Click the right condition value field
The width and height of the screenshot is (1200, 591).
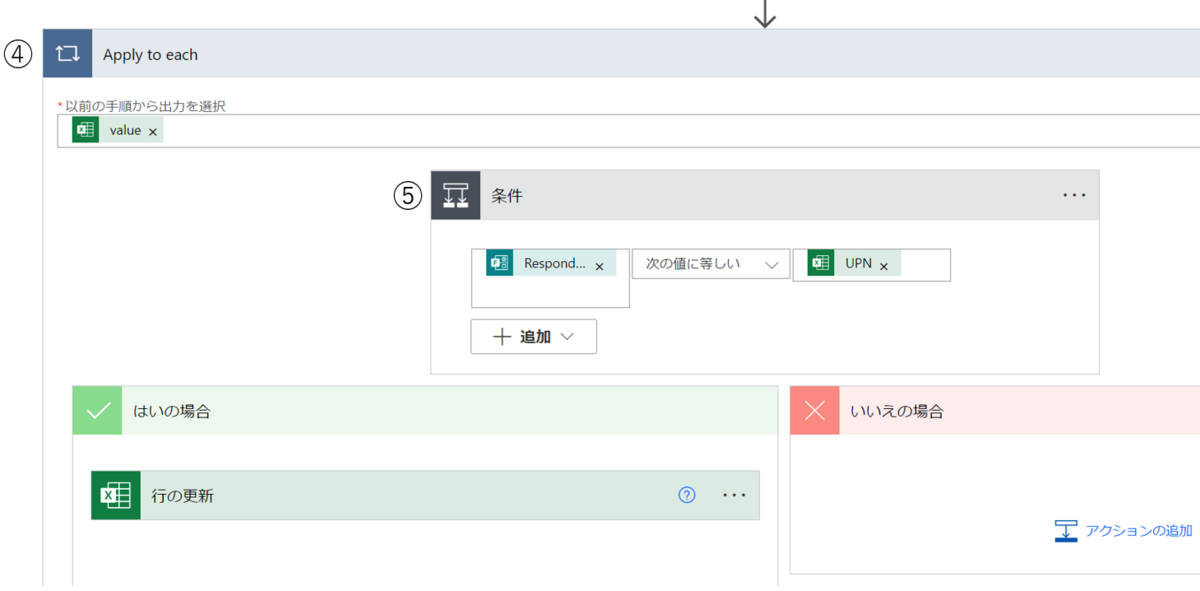871,265
